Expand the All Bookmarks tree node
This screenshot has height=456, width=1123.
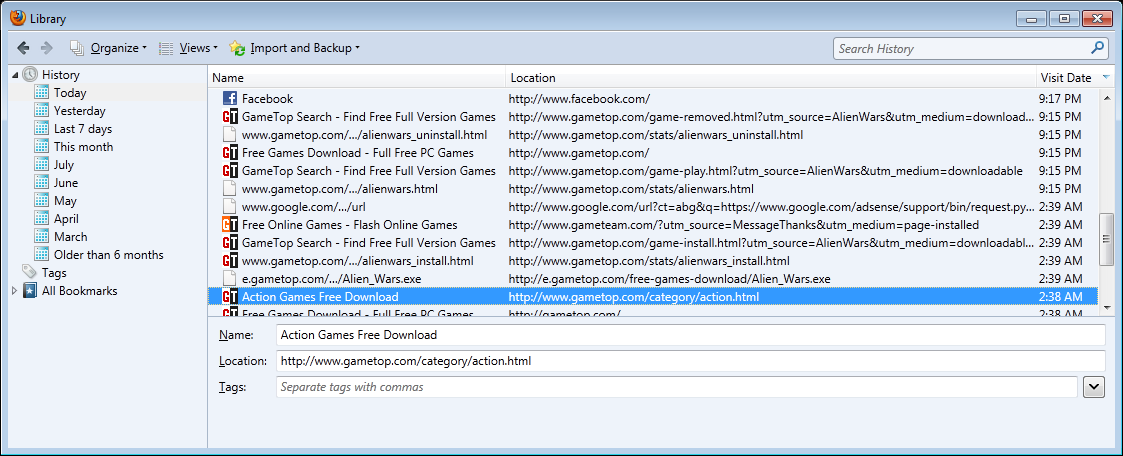coord(15,291)
